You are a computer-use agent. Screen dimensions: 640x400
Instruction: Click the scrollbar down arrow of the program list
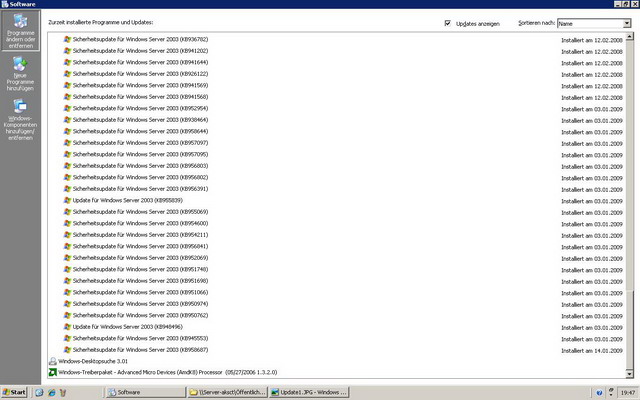point(629,374)
